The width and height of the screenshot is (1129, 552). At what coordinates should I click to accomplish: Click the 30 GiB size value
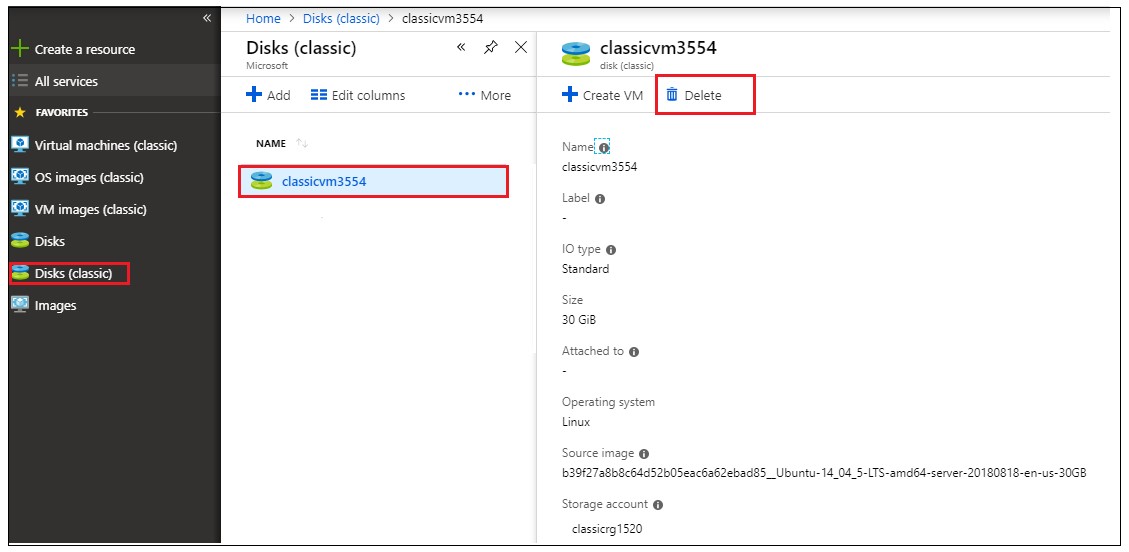click(x=579, y=320)
